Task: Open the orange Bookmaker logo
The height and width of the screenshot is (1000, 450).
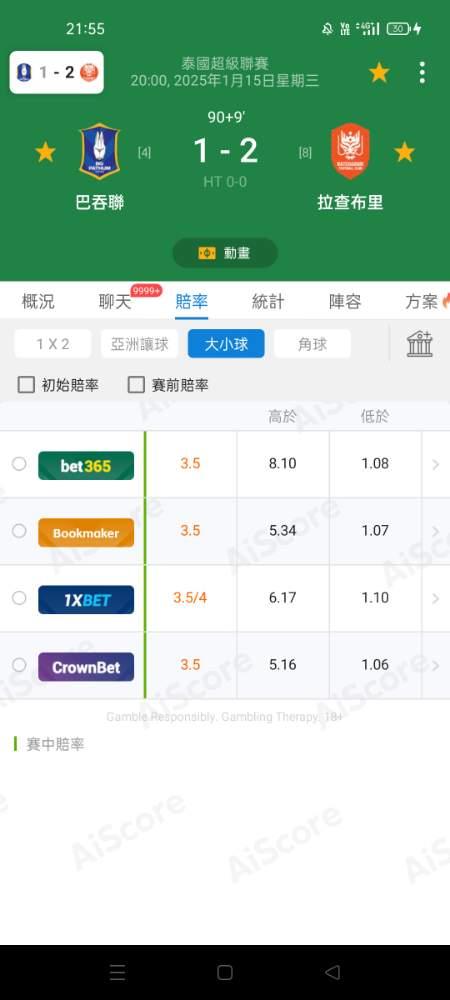Action: pyautogui.click(x=86, y=533)
